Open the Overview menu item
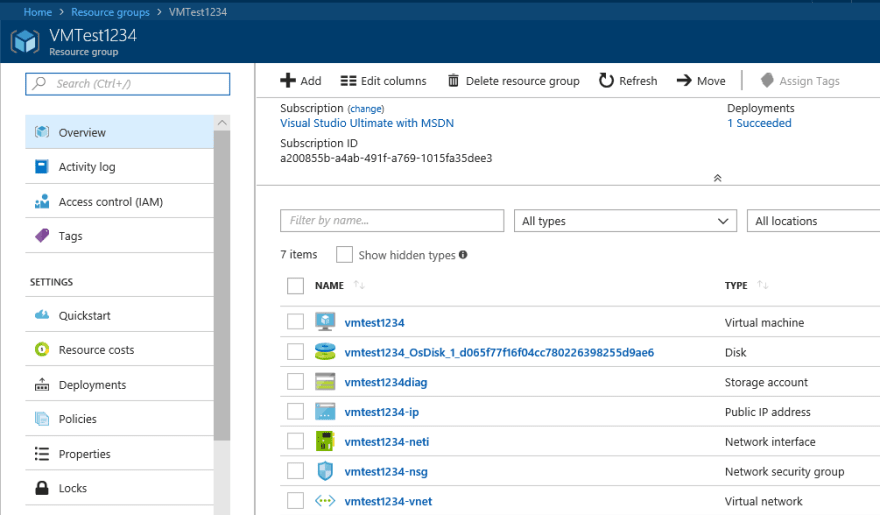880x515 pixels. click(x=120, y=132)
